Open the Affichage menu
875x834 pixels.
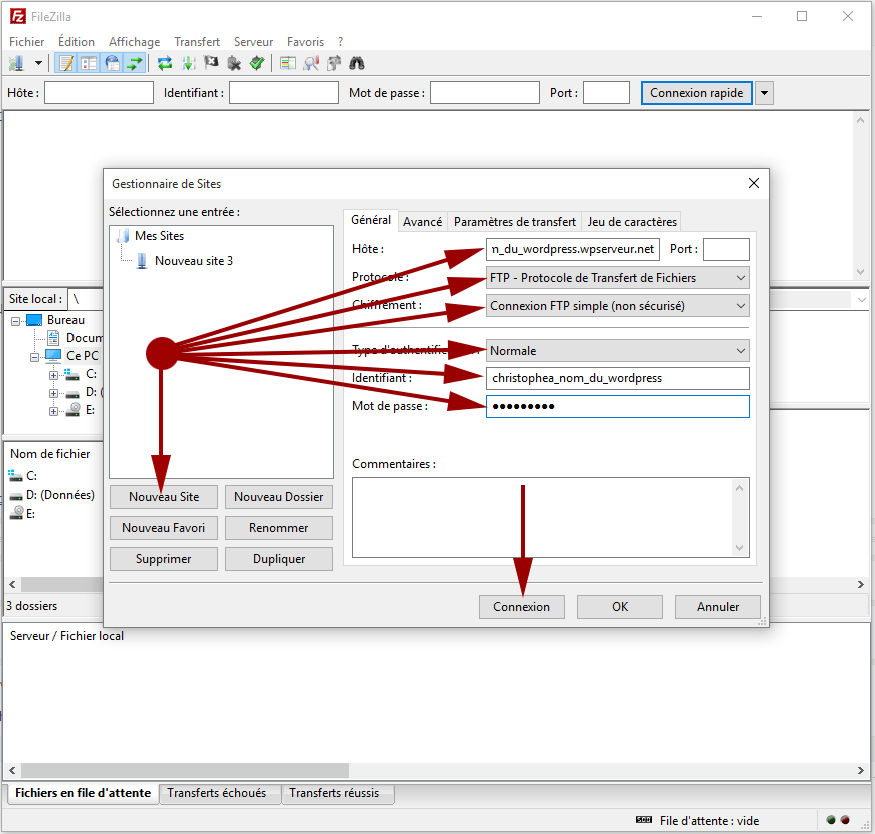(x=134, y=42)
